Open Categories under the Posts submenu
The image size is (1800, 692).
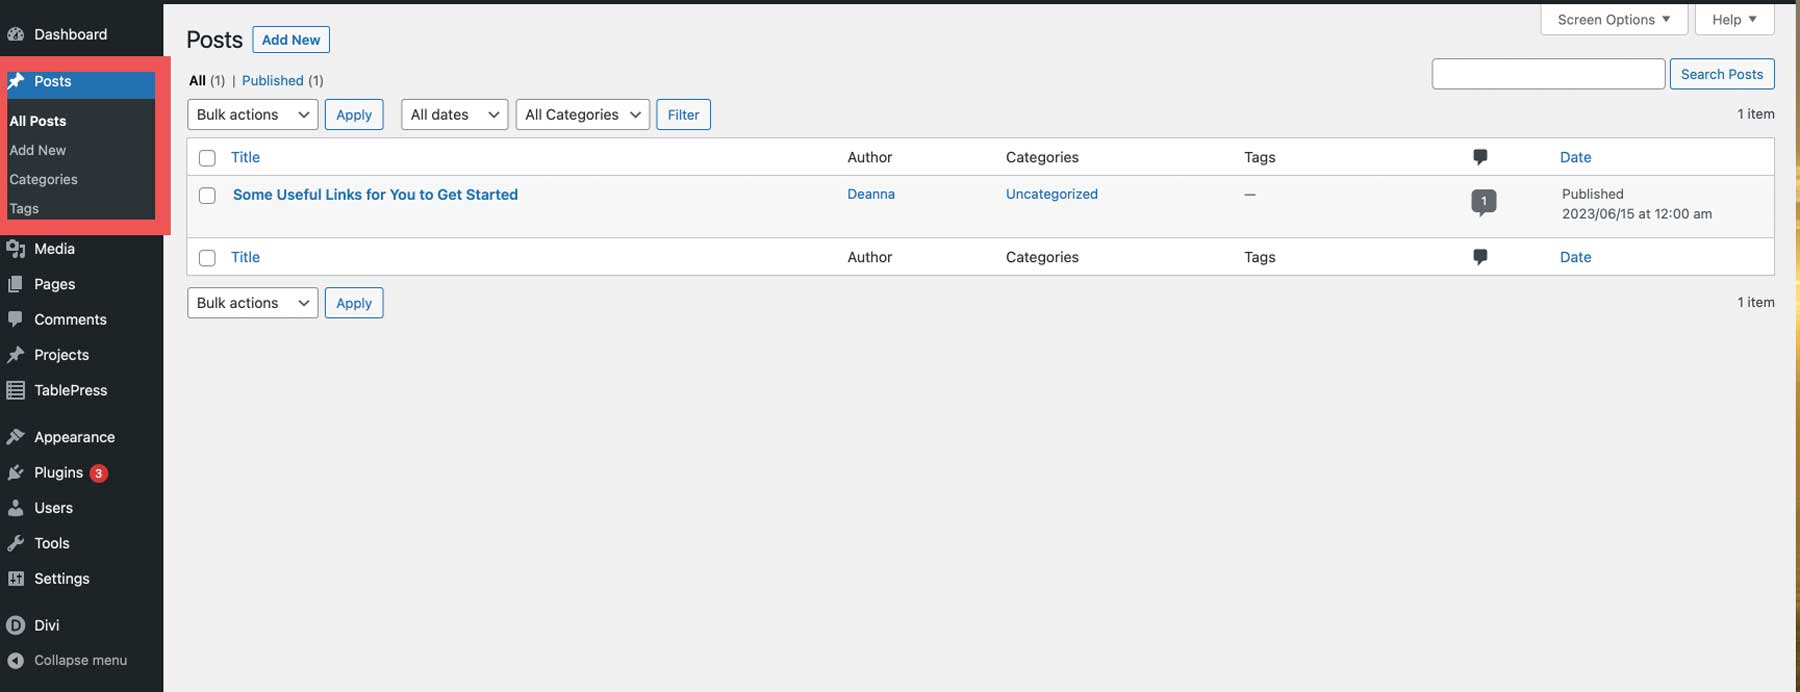point(43,180)
